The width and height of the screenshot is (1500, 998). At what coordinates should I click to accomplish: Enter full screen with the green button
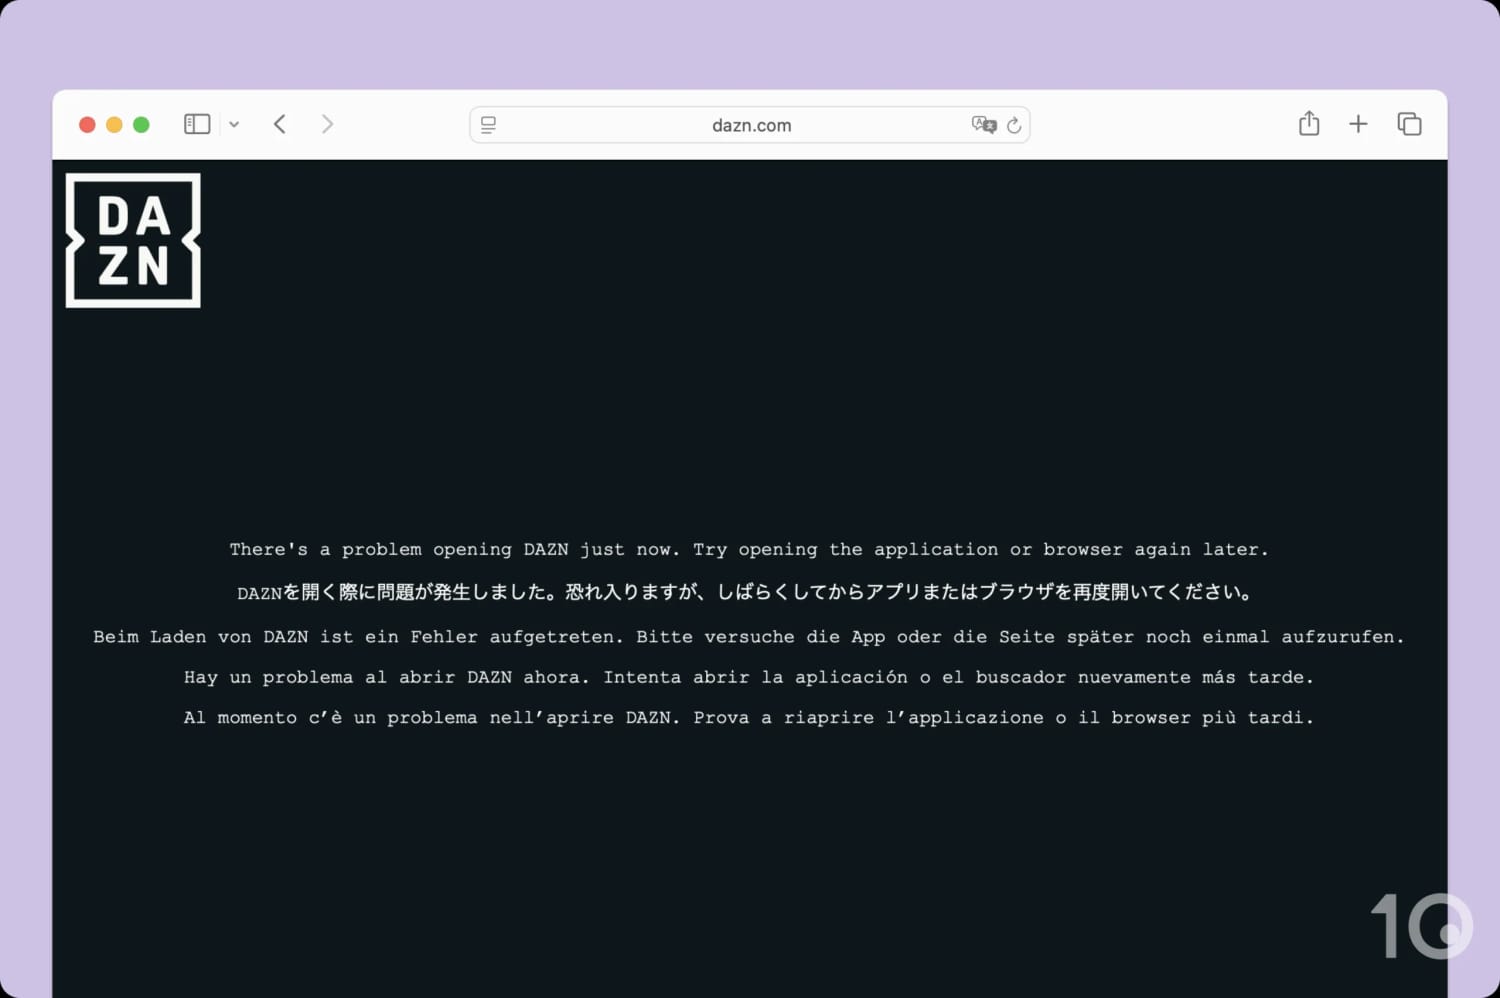pyautogui.click(x=141, y=124)
